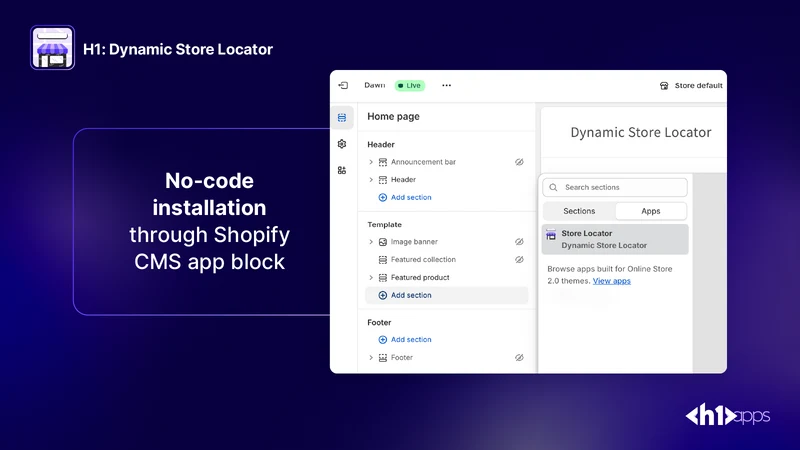800x450 pixels.
Task: Click the Image banner section icon
Action: [383, 242]
